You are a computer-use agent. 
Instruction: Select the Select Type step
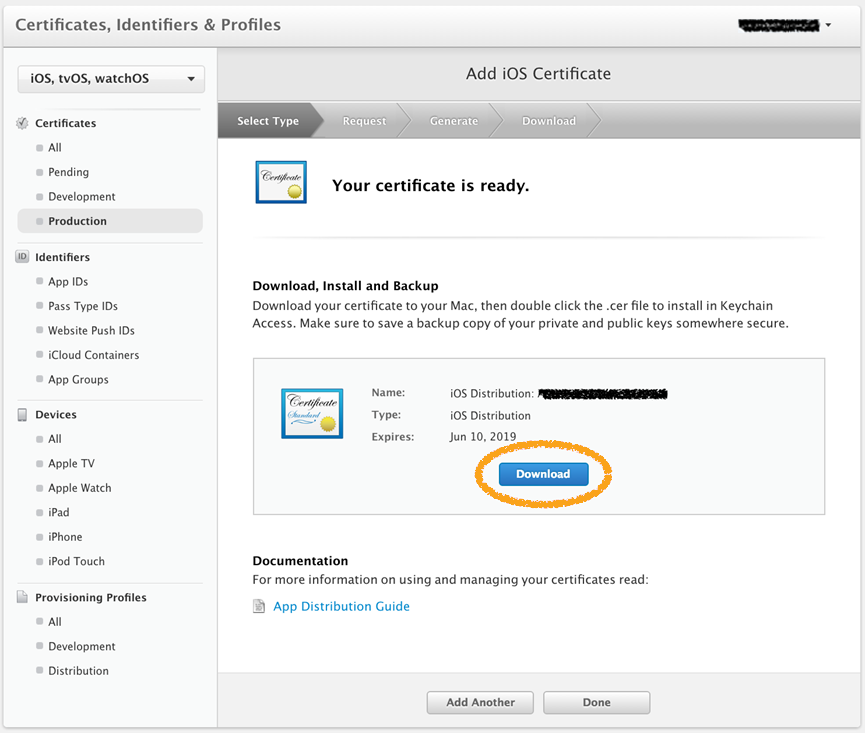(x=268, y=121)
